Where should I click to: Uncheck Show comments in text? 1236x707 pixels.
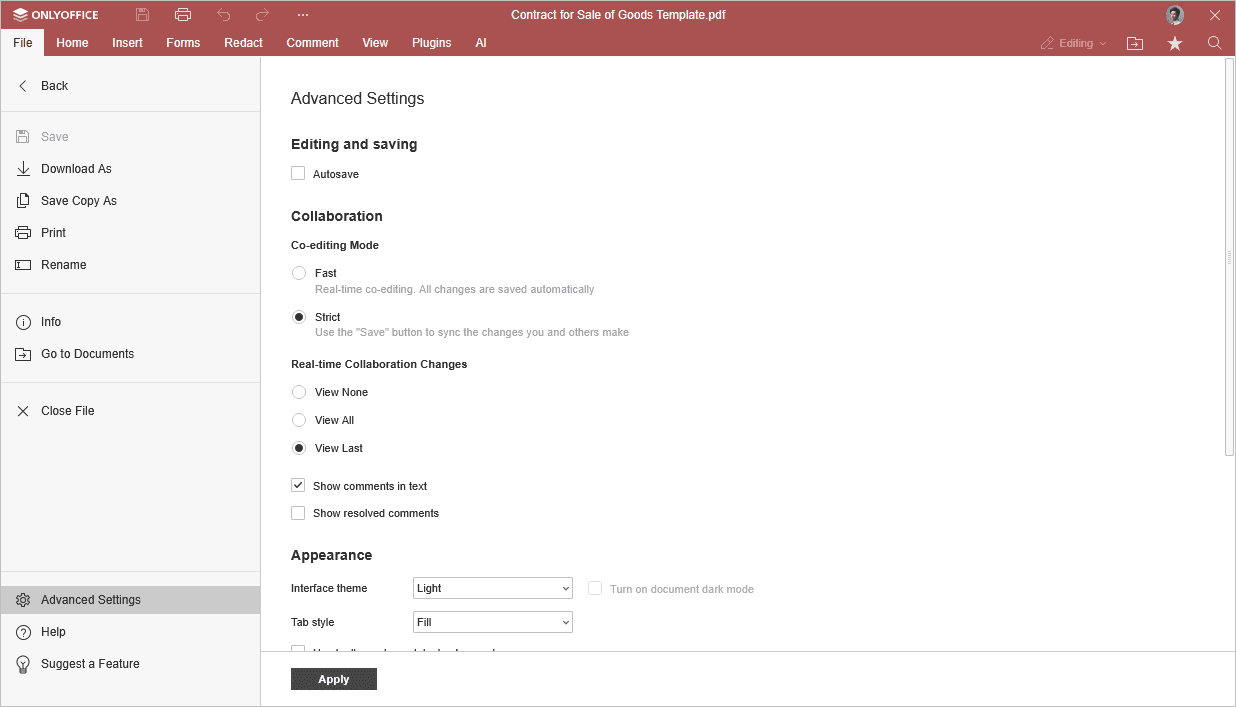298,486
